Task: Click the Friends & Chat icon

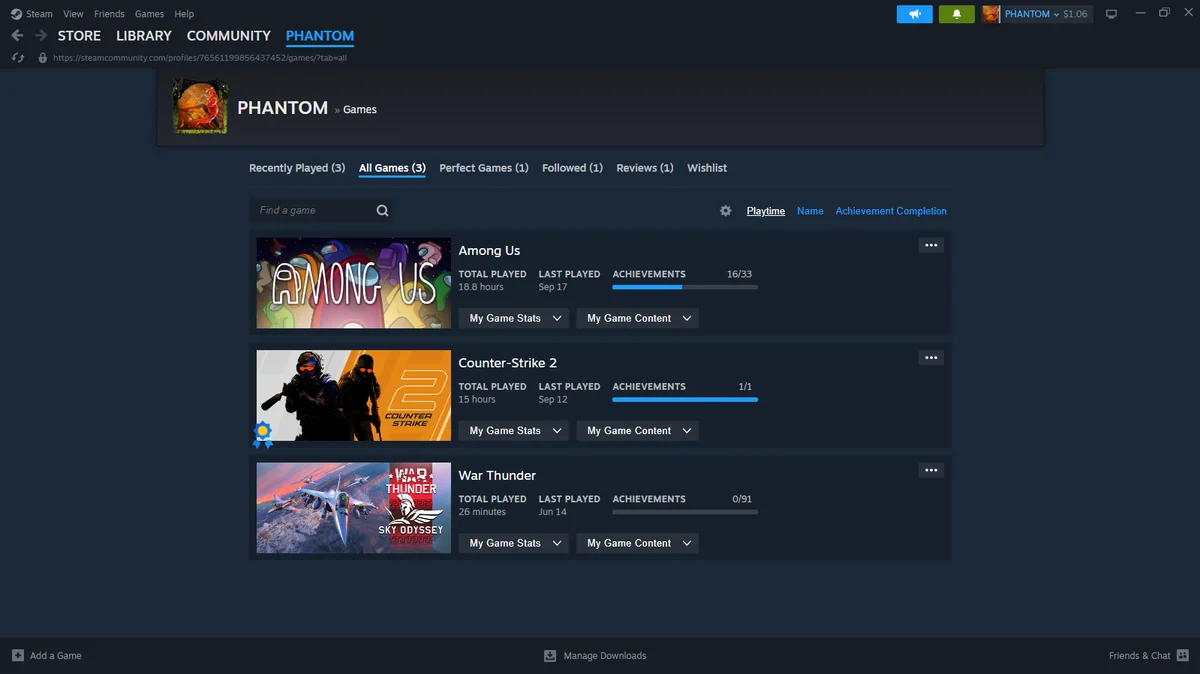Action: 1183,655
